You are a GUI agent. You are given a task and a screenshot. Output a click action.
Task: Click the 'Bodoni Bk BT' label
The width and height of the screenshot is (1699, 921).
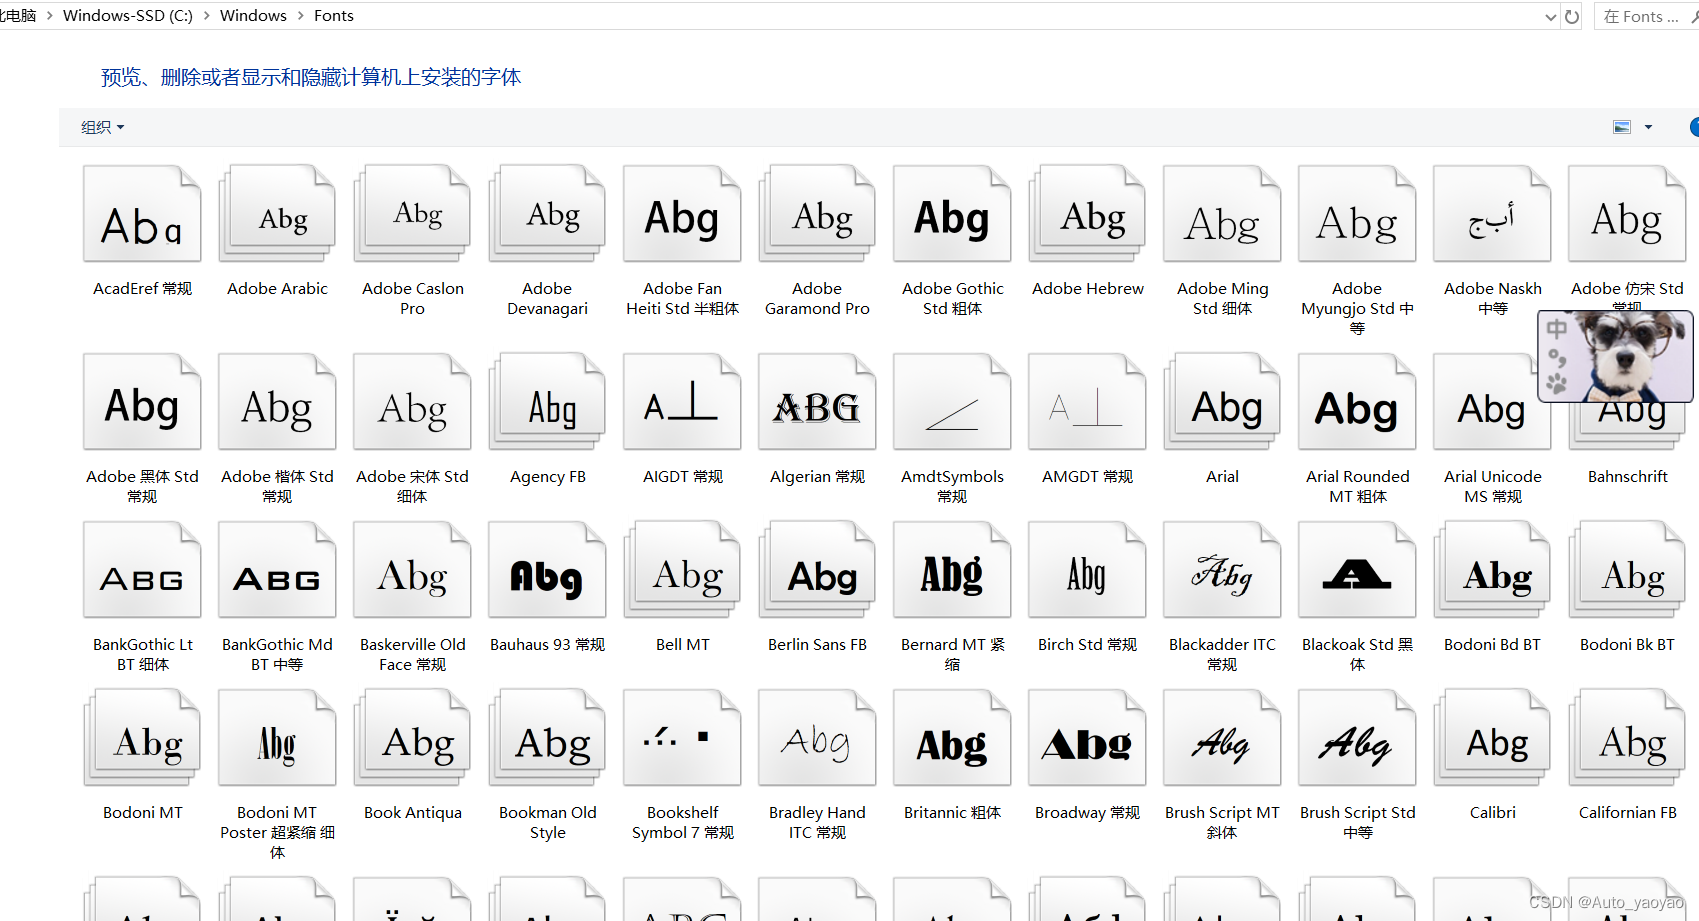[1627, 645]
